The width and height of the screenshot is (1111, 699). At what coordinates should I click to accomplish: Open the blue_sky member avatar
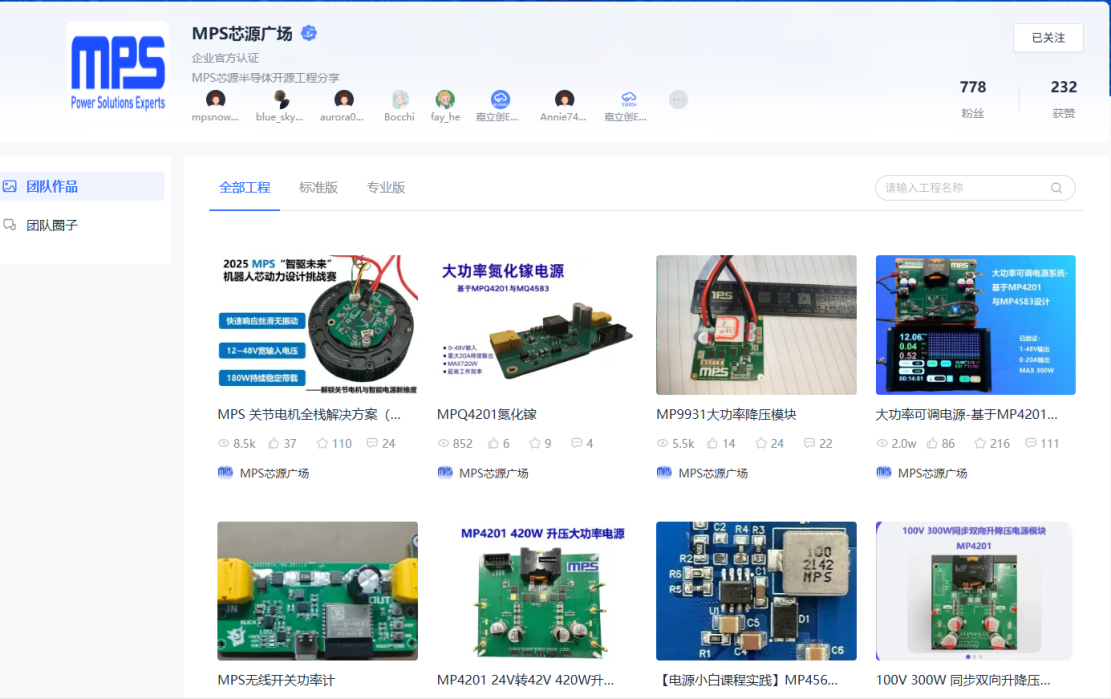click(280, 99)
